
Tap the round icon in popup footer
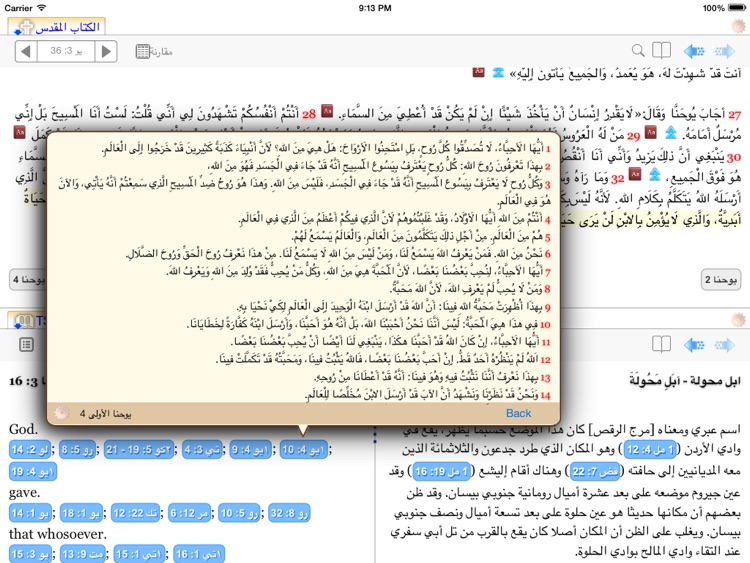coord(62,413)
